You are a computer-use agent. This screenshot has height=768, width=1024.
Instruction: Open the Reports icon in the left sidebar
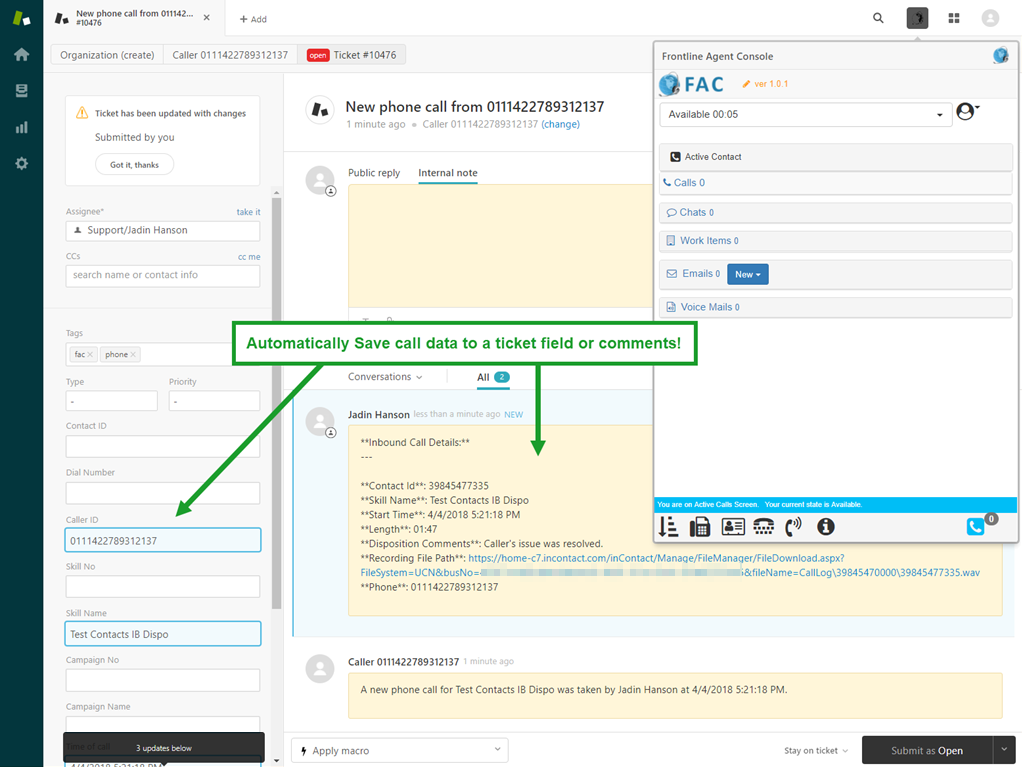[x=22, y=127]
